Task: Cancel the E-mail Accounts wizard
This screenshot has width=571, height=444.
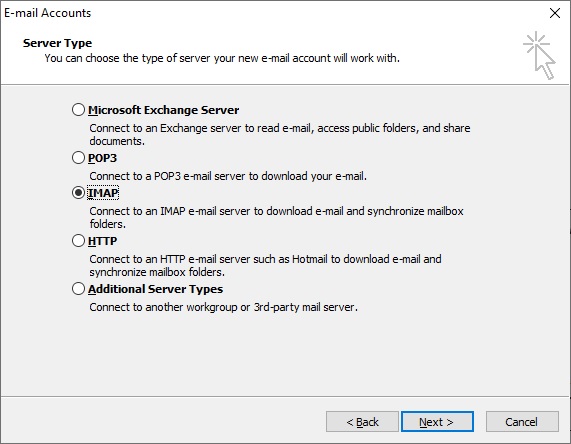Action: (522, 422)
